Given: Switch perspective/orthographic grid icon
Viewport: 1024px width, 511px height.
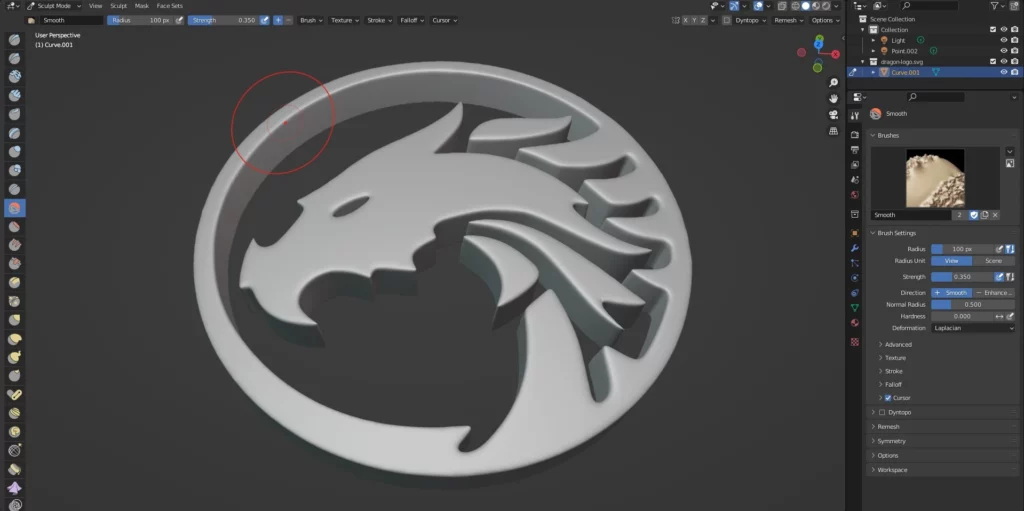Looking at the screenshot, I should (x=833, y=131).
